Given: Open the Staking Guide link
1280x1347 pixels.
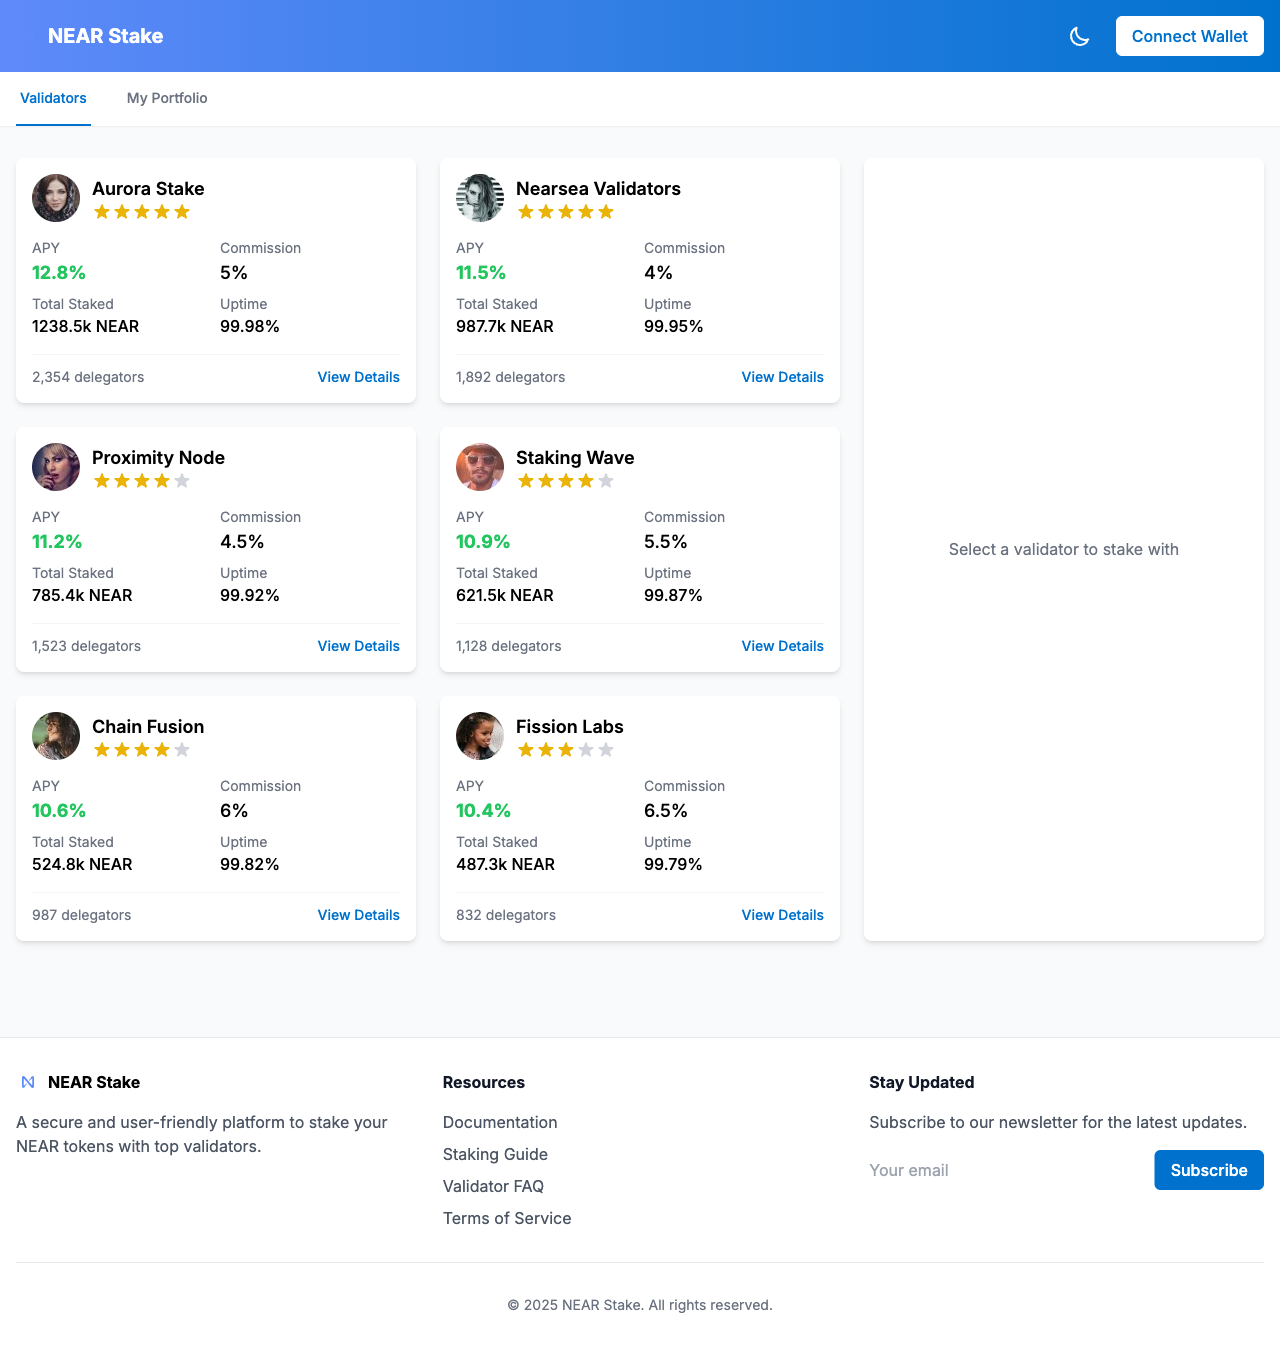Looking at the screenshot, I should coord(495,1154).
